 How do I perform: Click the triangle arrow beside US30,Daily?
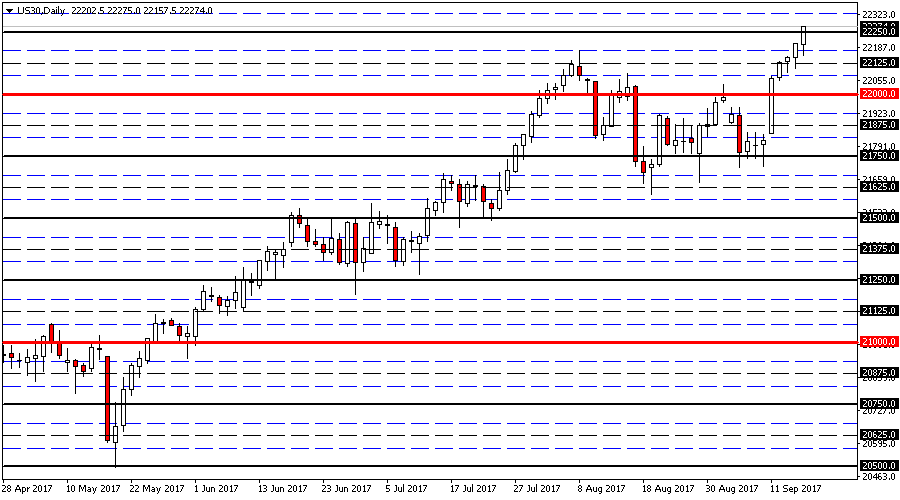[7, 10]
